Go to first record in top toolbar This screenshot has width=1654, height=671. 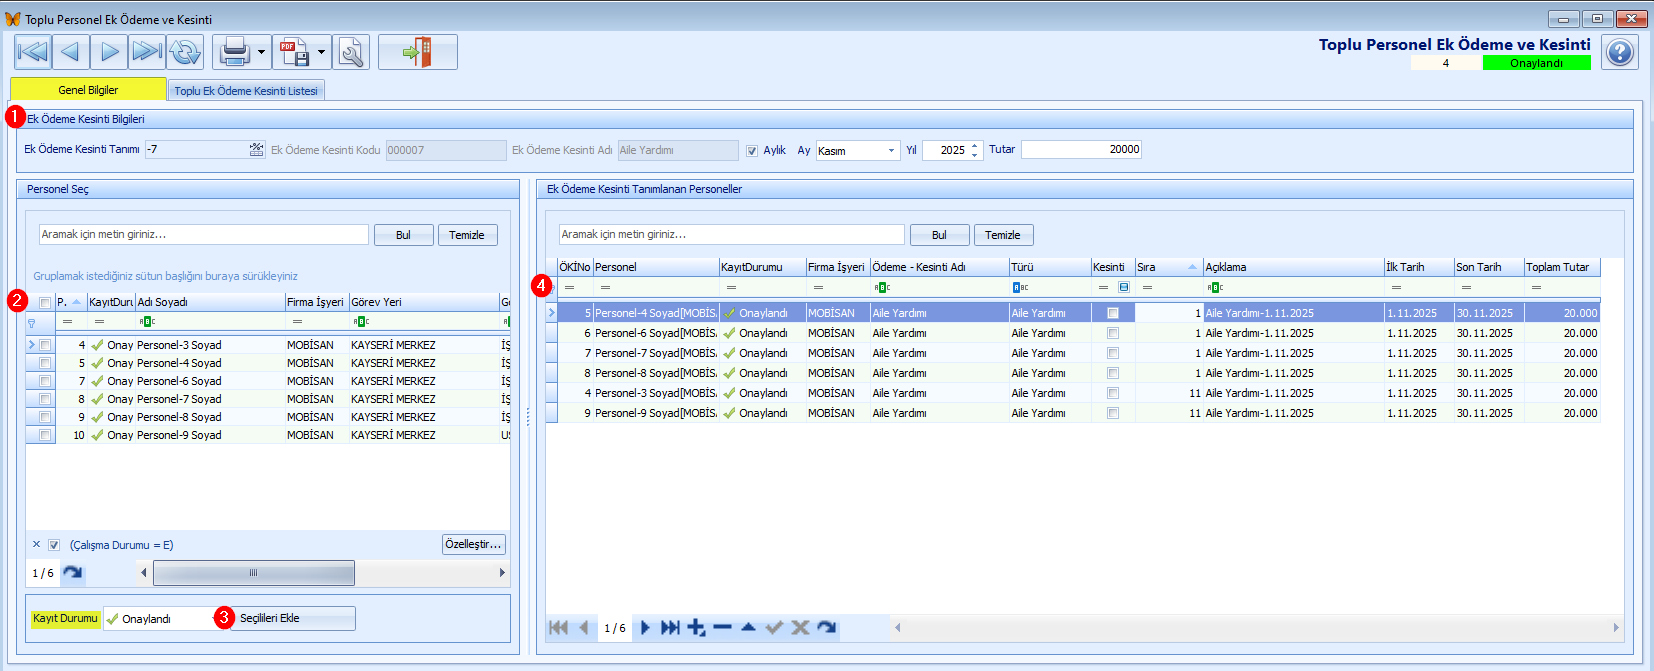33,52
